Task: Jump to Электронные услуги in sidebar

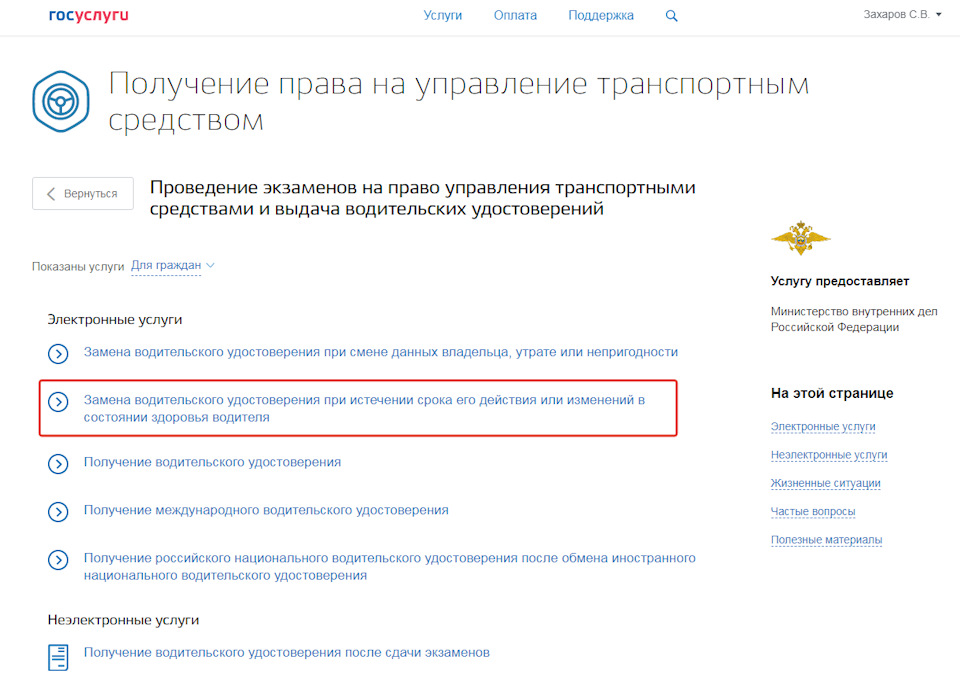Action: pos(823,426)
